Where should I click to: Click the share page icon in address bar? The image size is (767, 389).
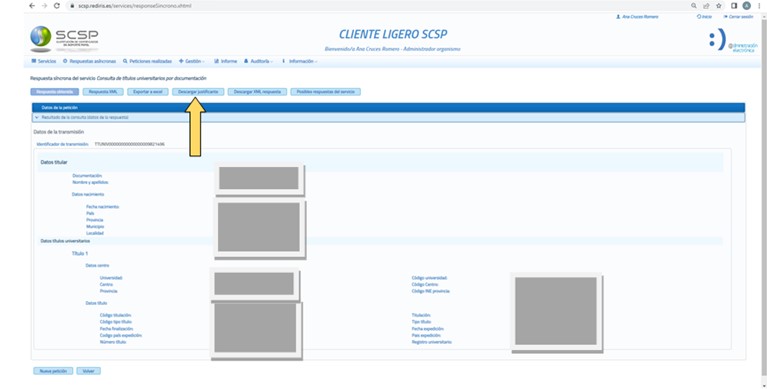click(x=706, y=6)
